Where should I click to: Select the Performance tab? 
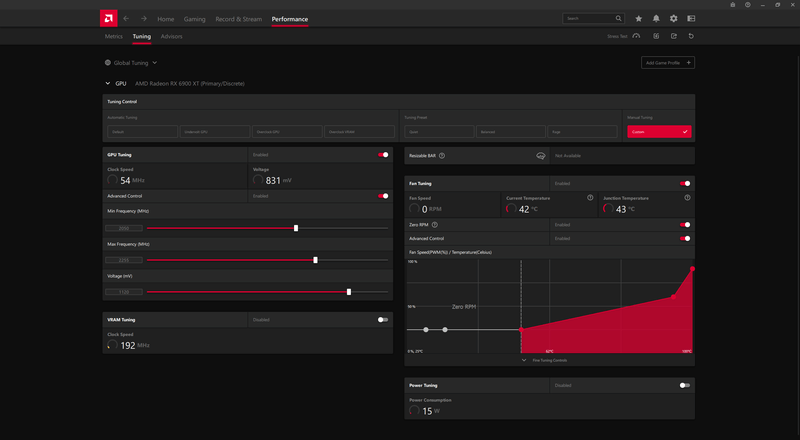point(289,19)
